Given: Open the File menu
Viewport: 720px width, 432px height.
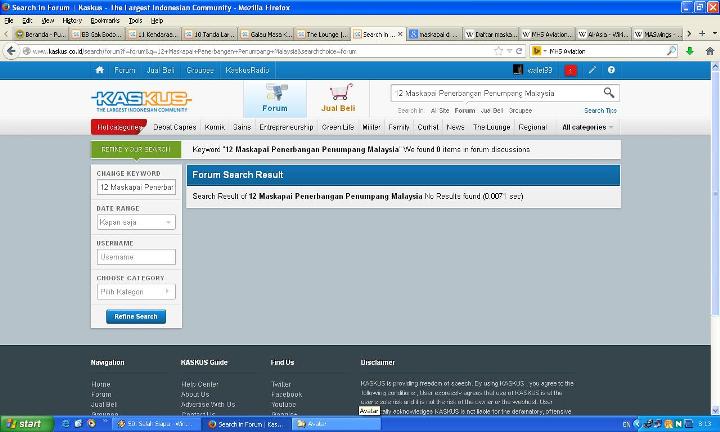Looking at the screenshot, I should click(x=8, y=21).
